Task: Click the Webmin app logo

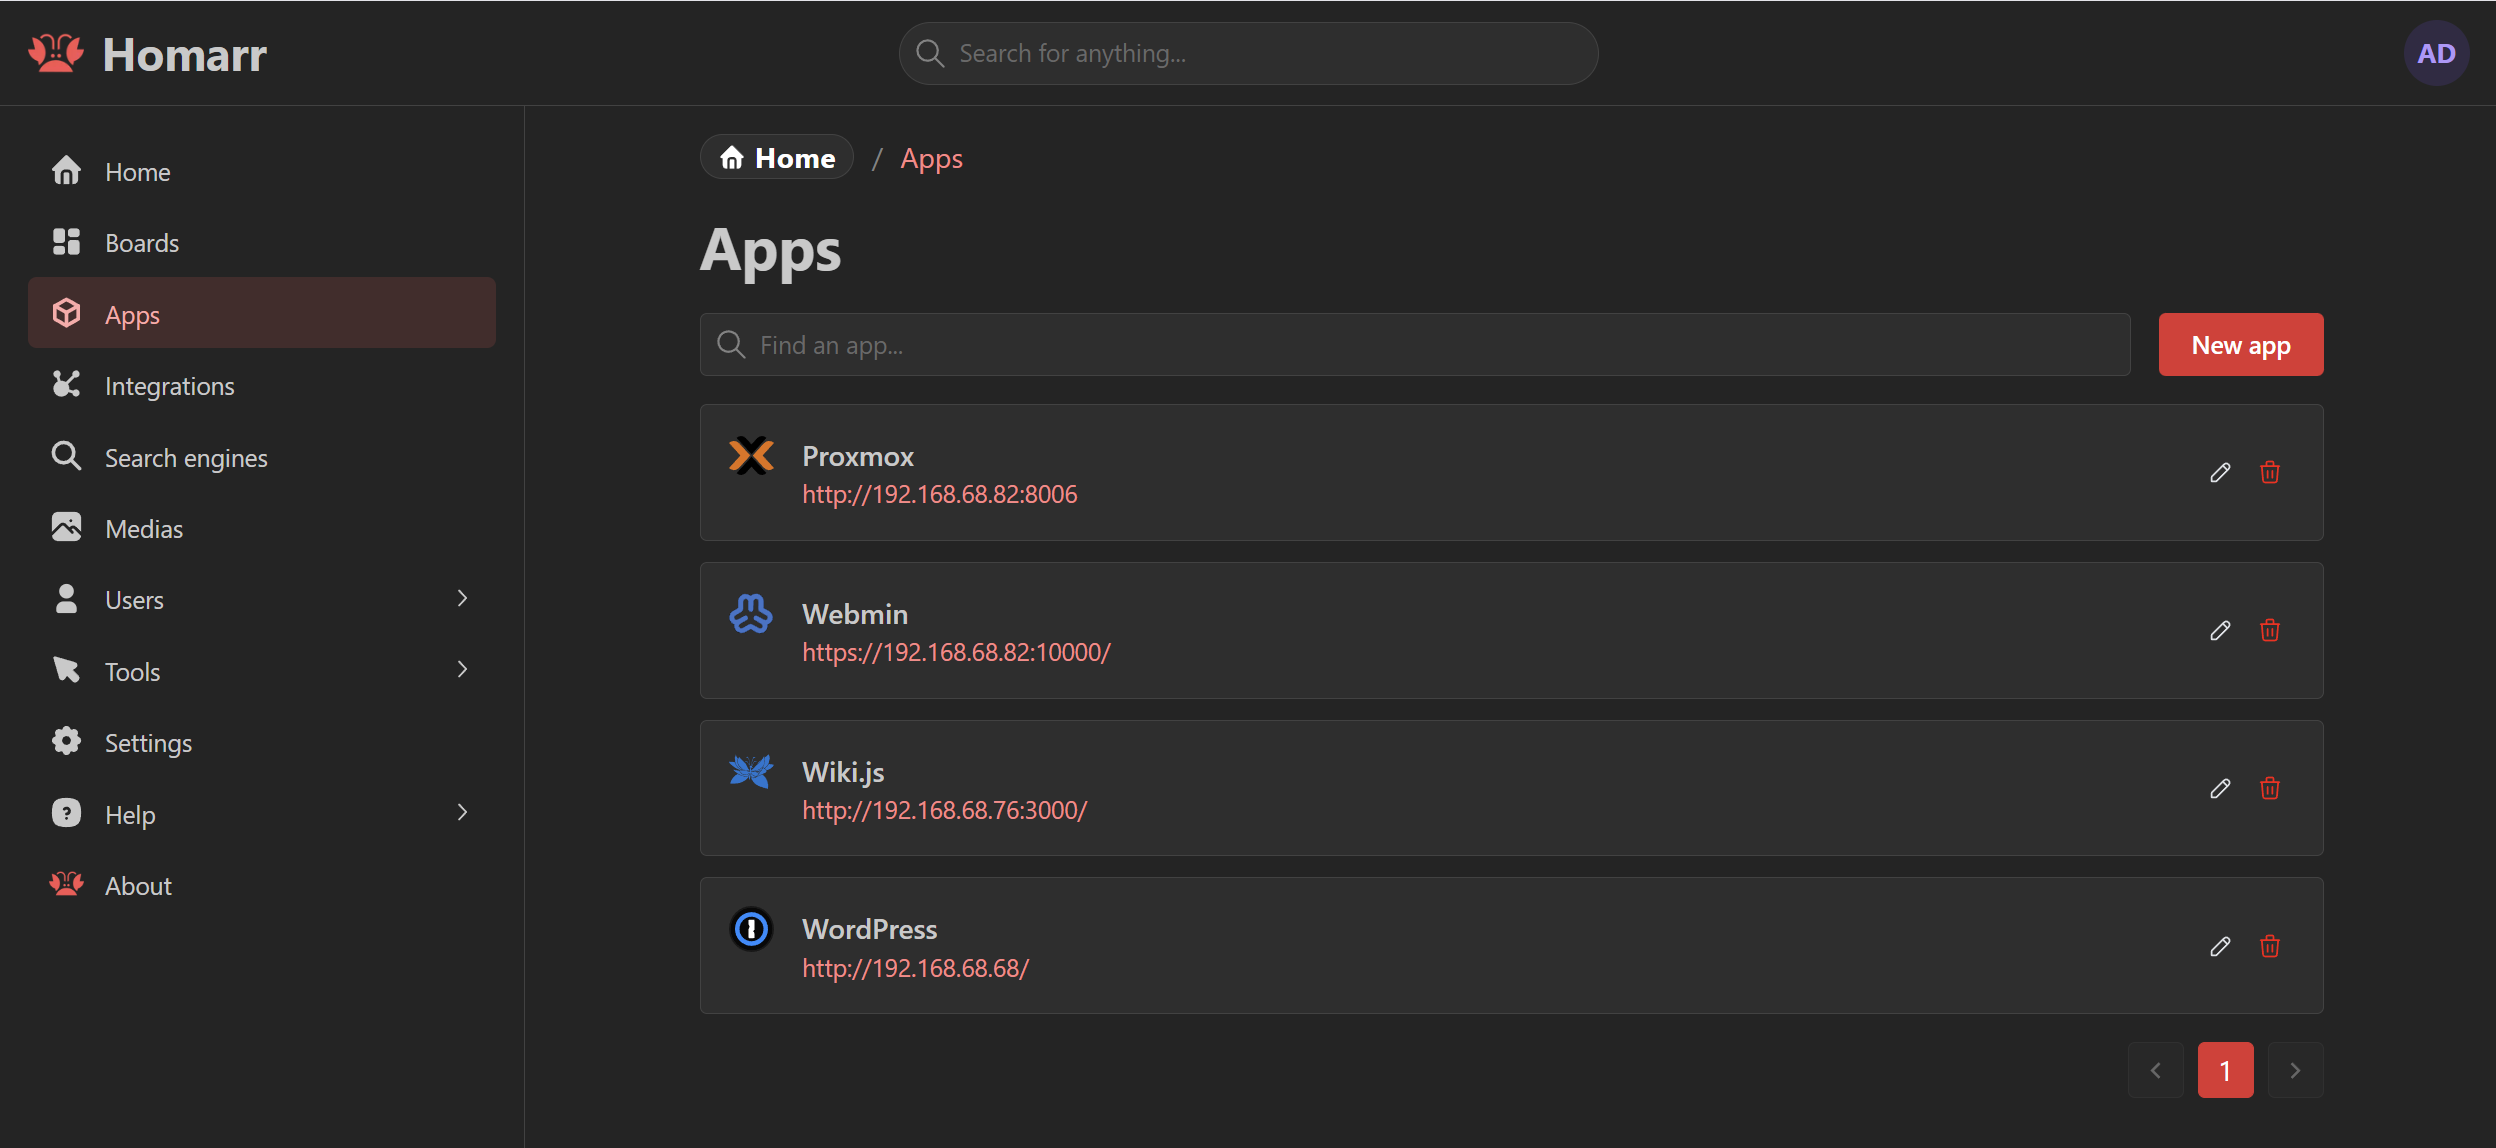Action: [751, 614]
